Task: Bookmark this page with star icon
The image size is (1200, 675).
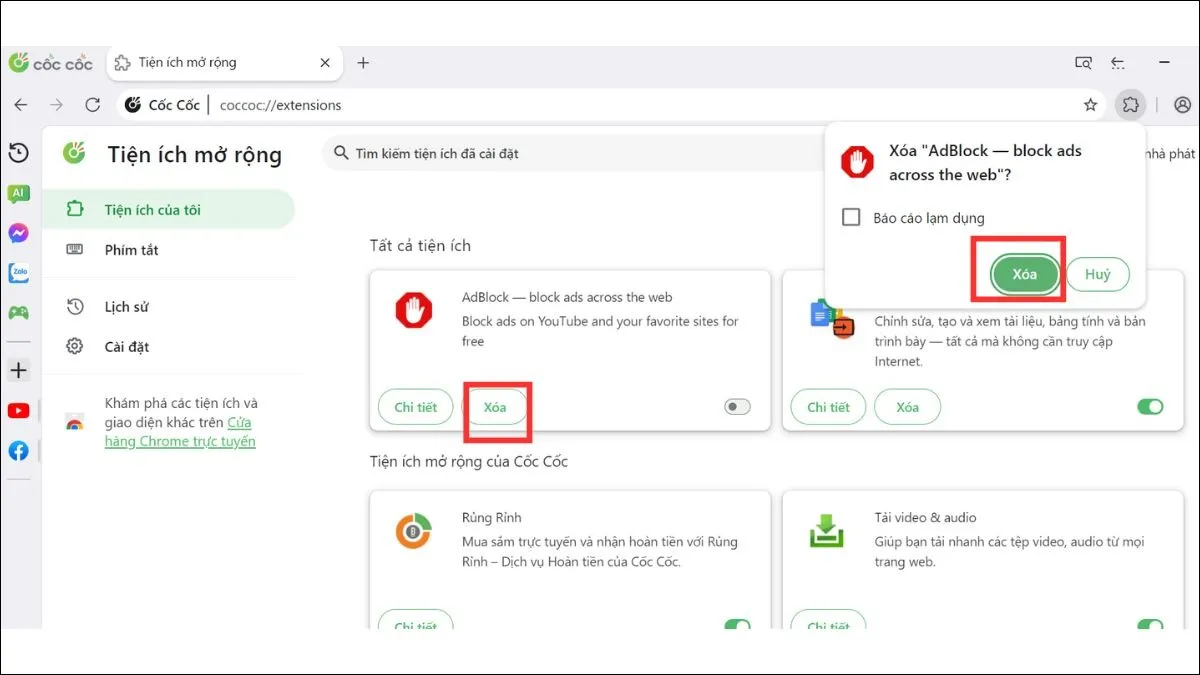Action: [1090, 105]
